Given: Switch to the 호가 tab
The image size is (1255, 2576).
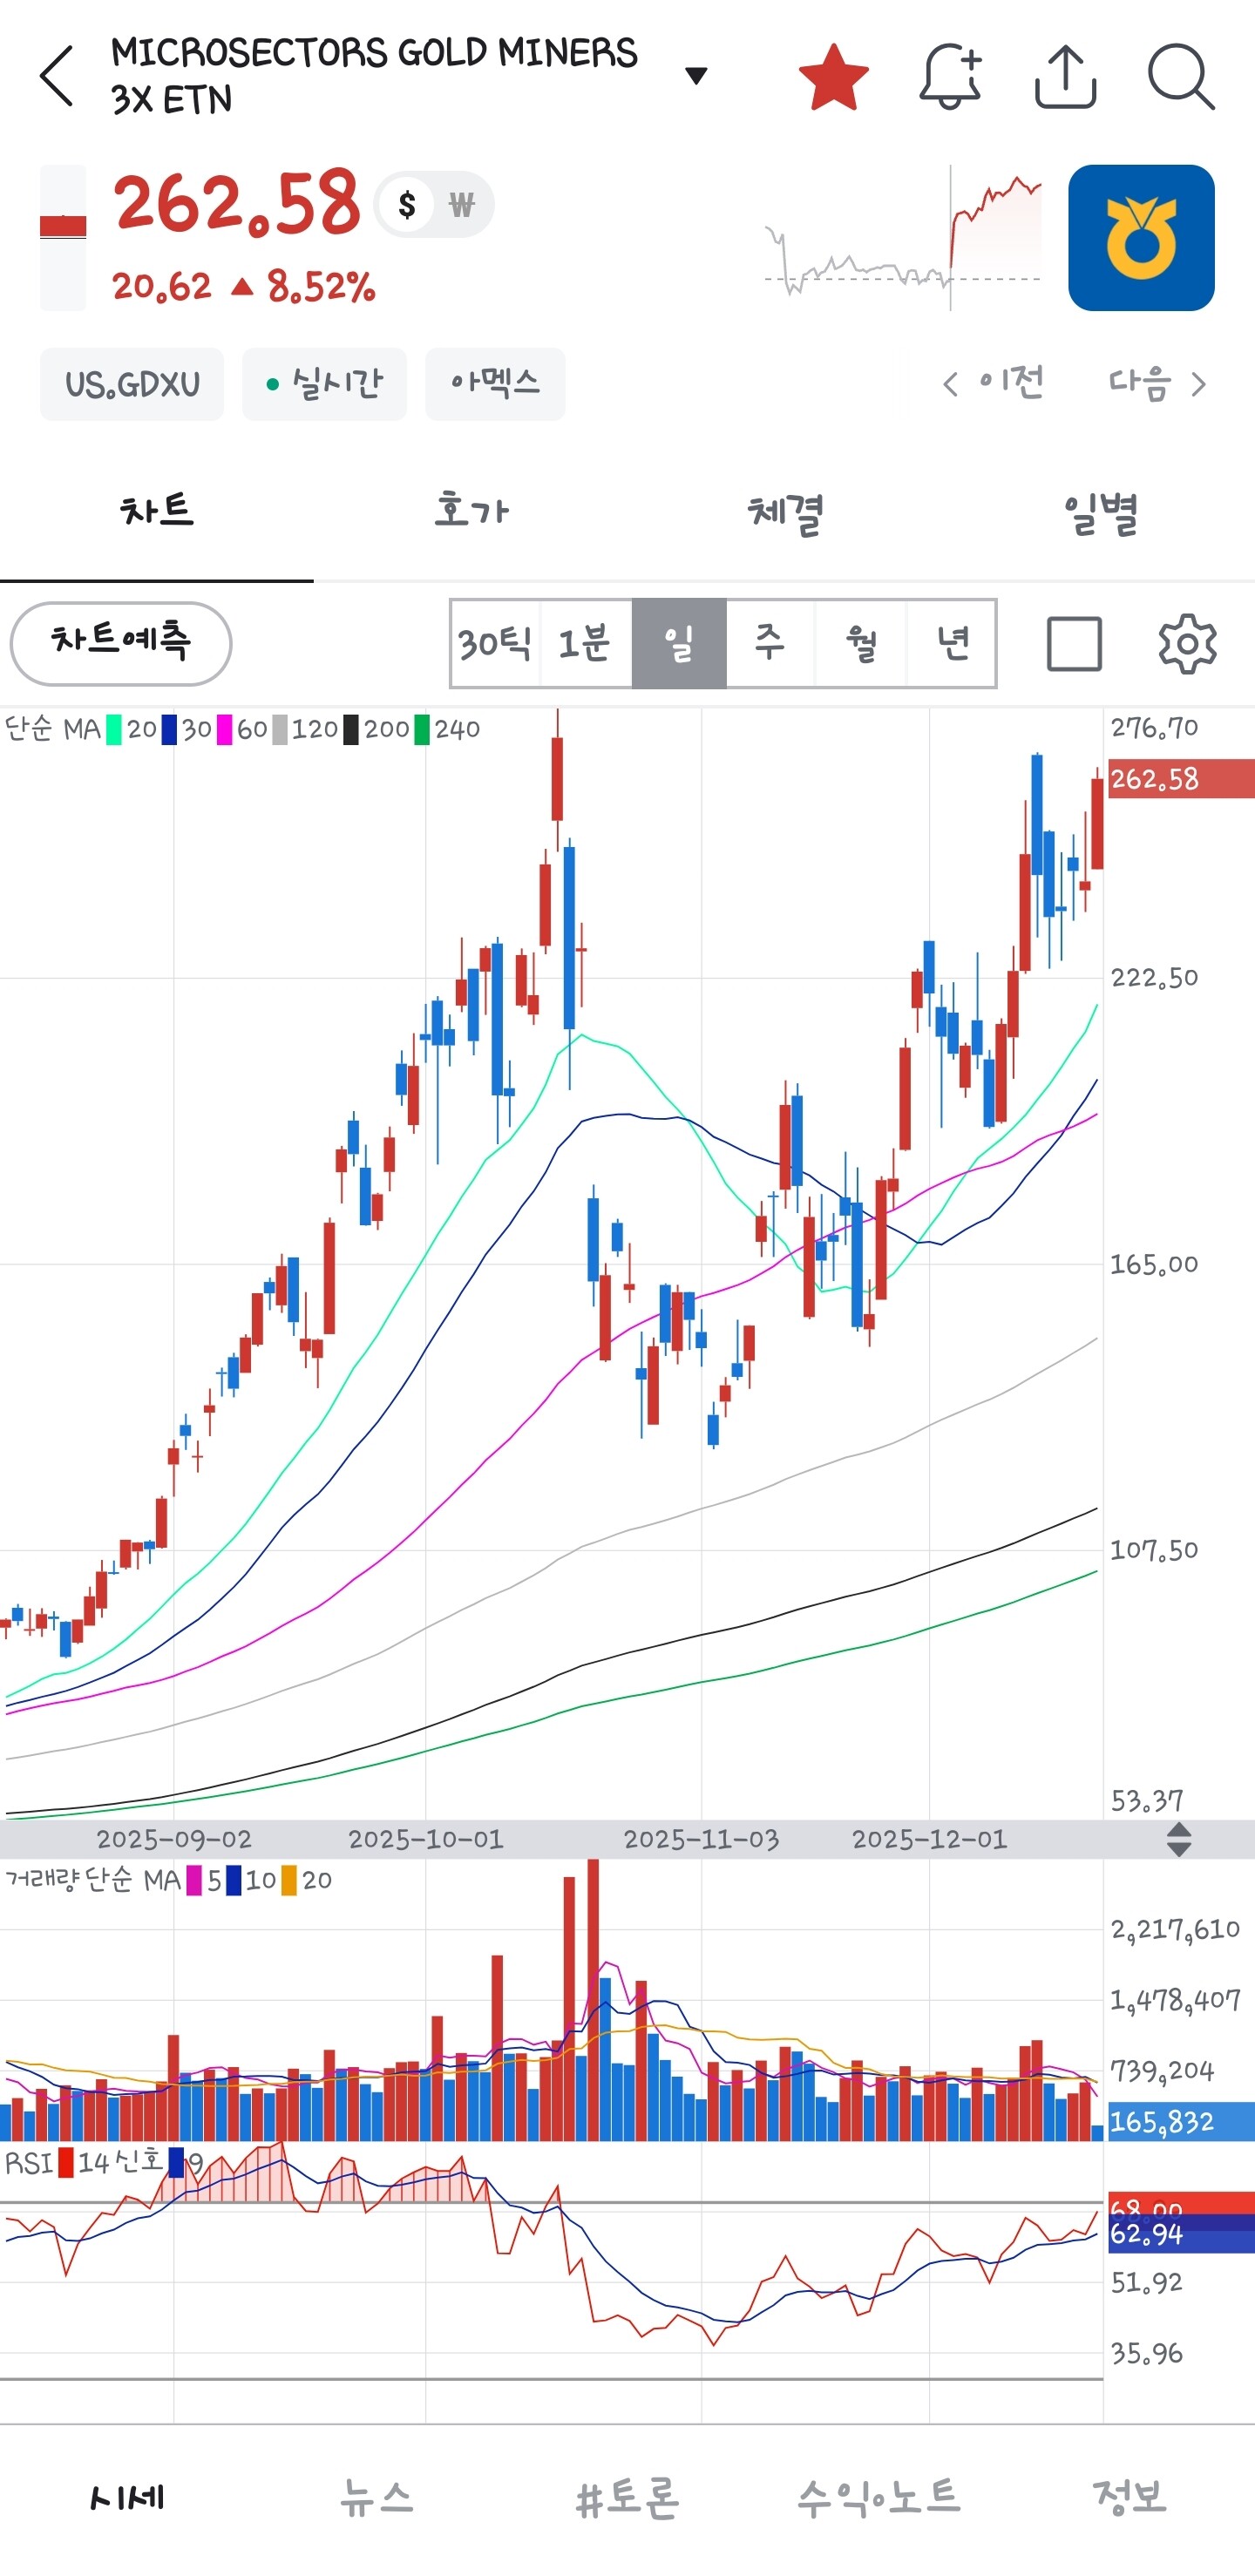Looking at the screenshot, I should [471, 512].
